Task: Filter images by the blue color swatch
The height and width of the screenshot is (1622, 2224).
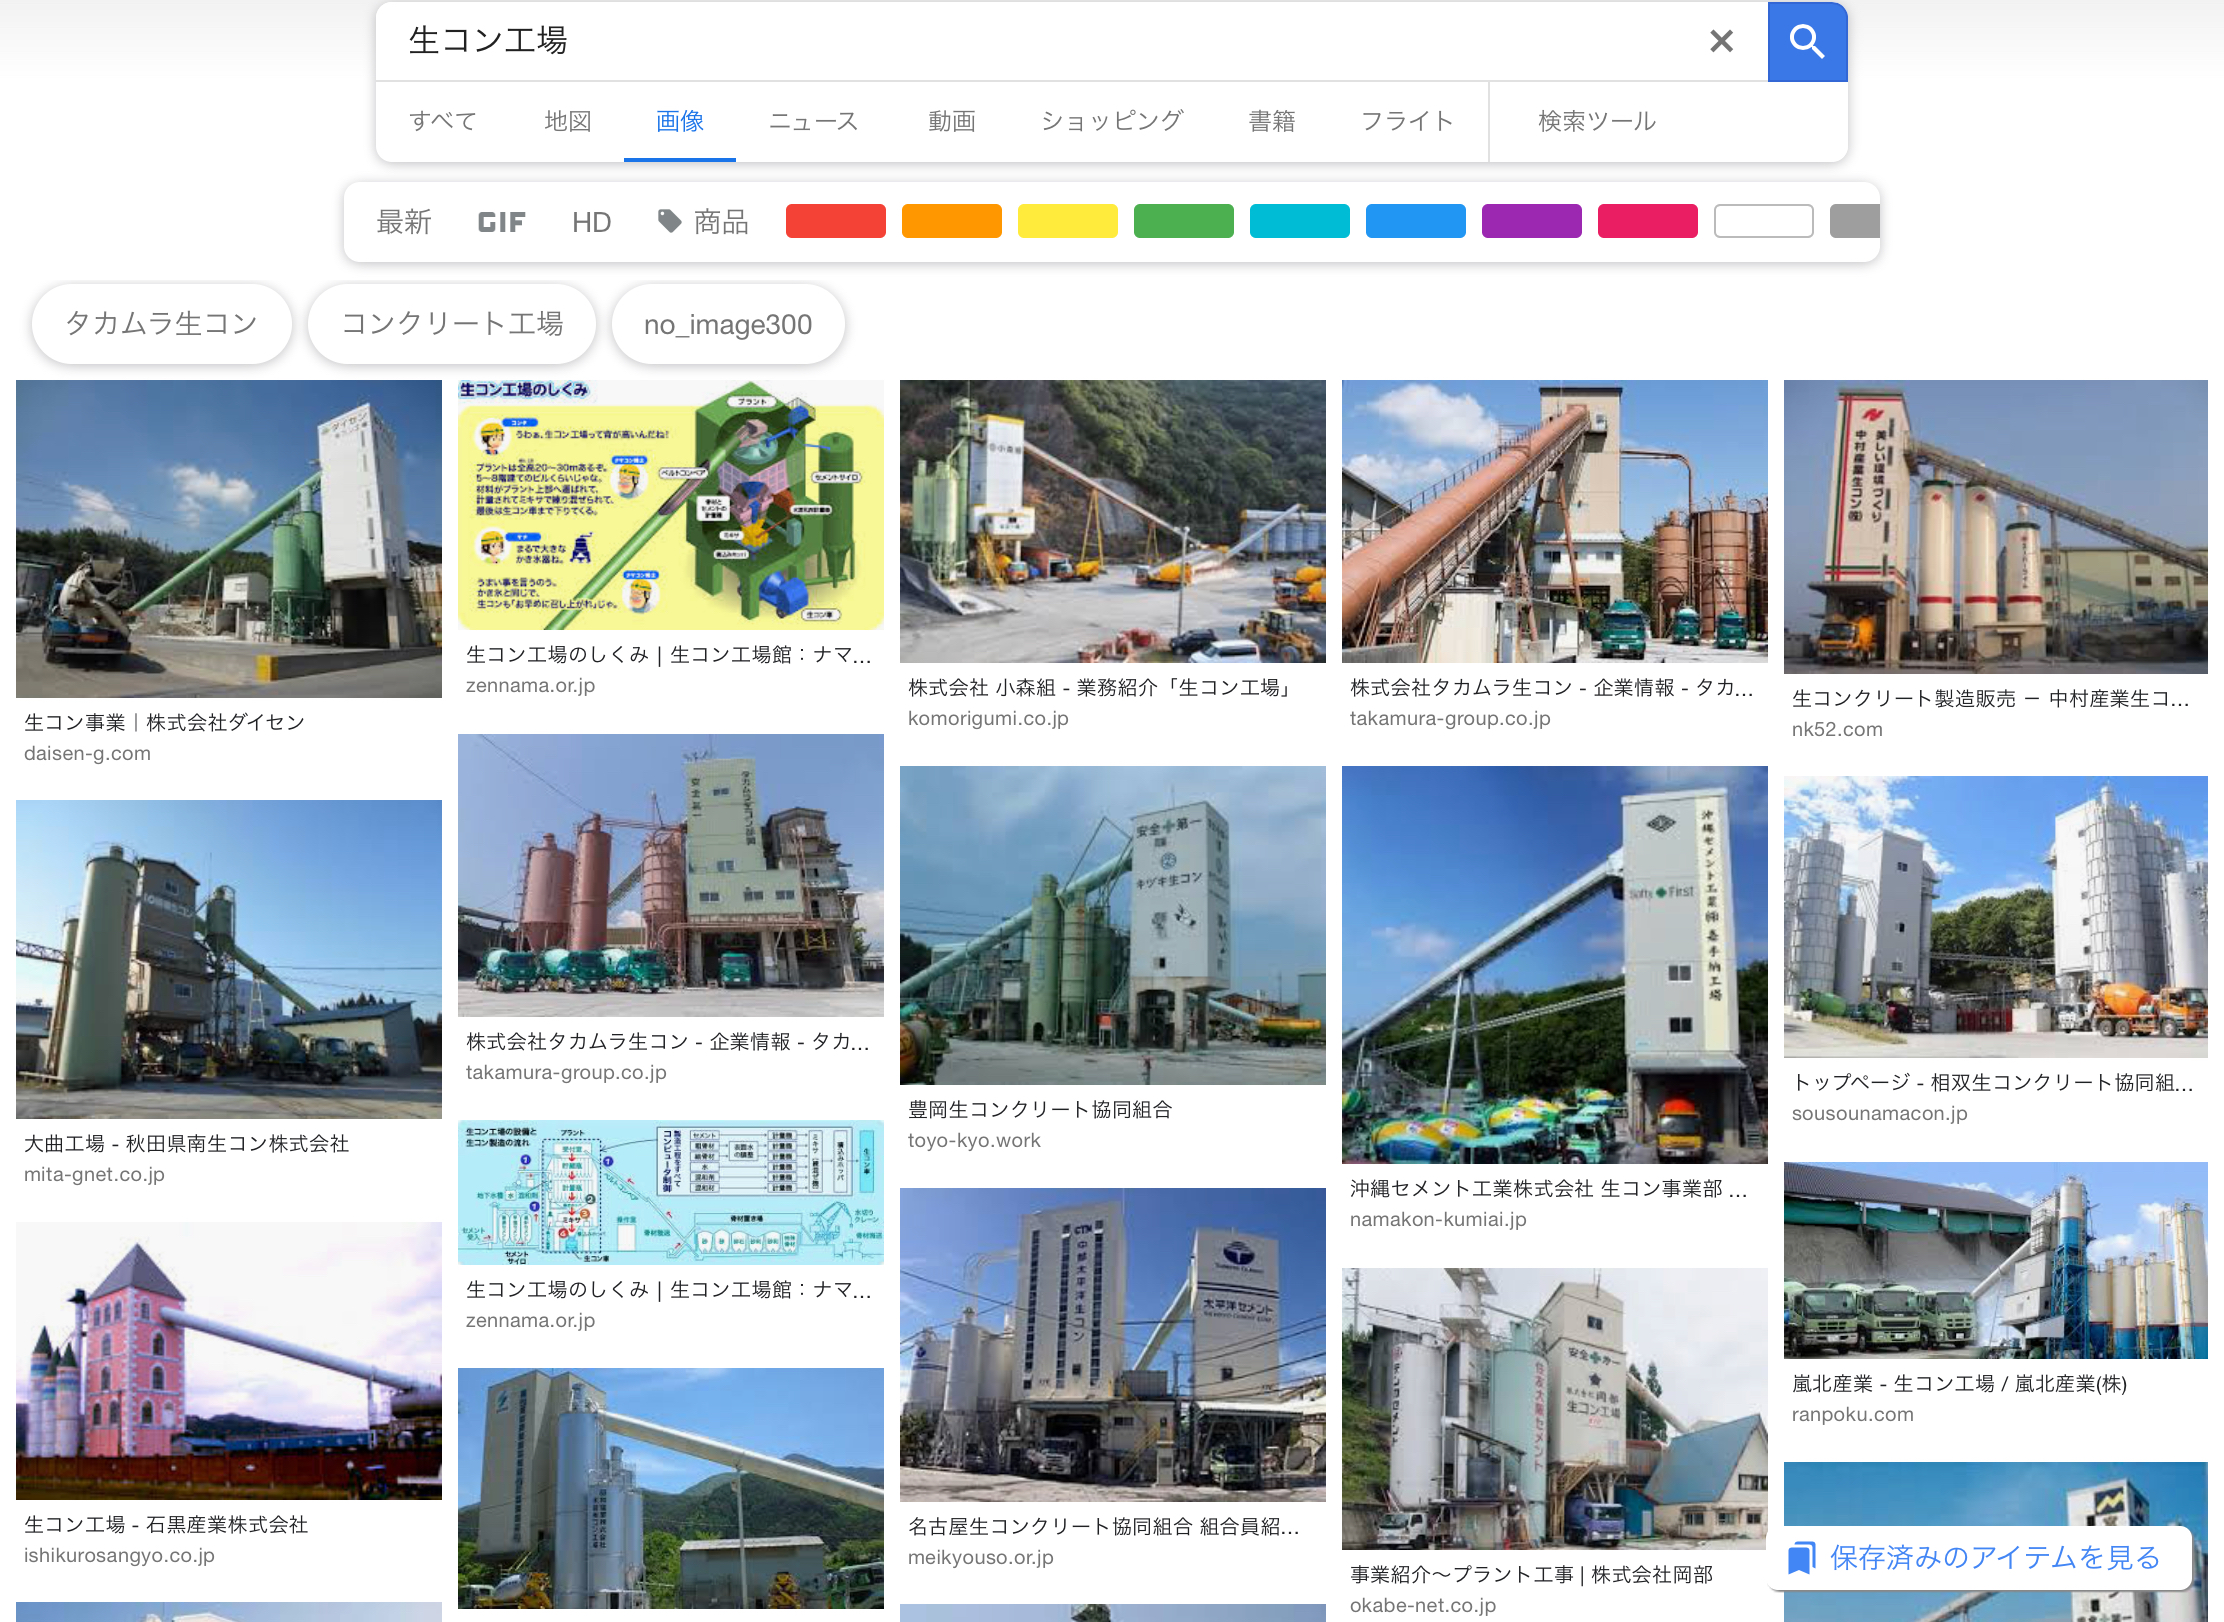Action: 1416,221
